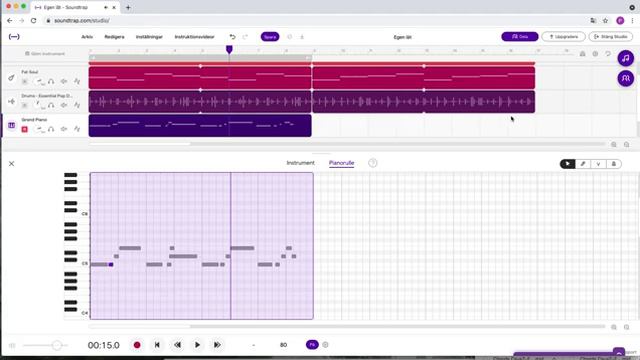Fast forward the playback
The width and height of the screenshot is (640, 360).
tap(217, 345)
